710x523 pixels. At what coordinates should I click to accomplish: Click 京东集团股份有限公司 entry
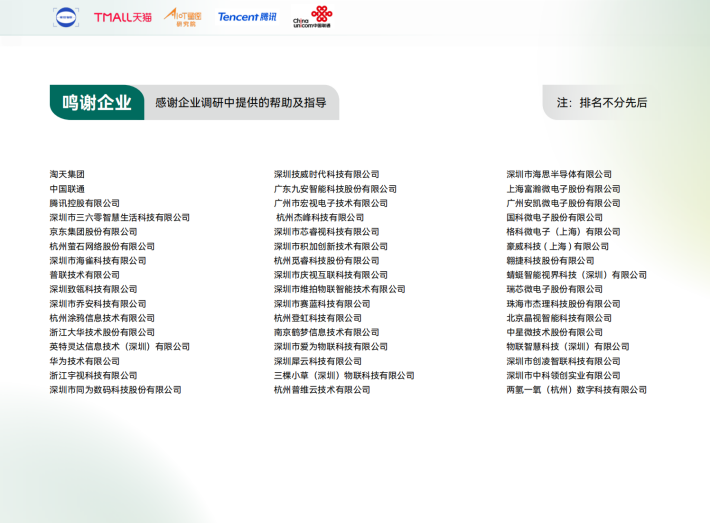pos(93,232)
